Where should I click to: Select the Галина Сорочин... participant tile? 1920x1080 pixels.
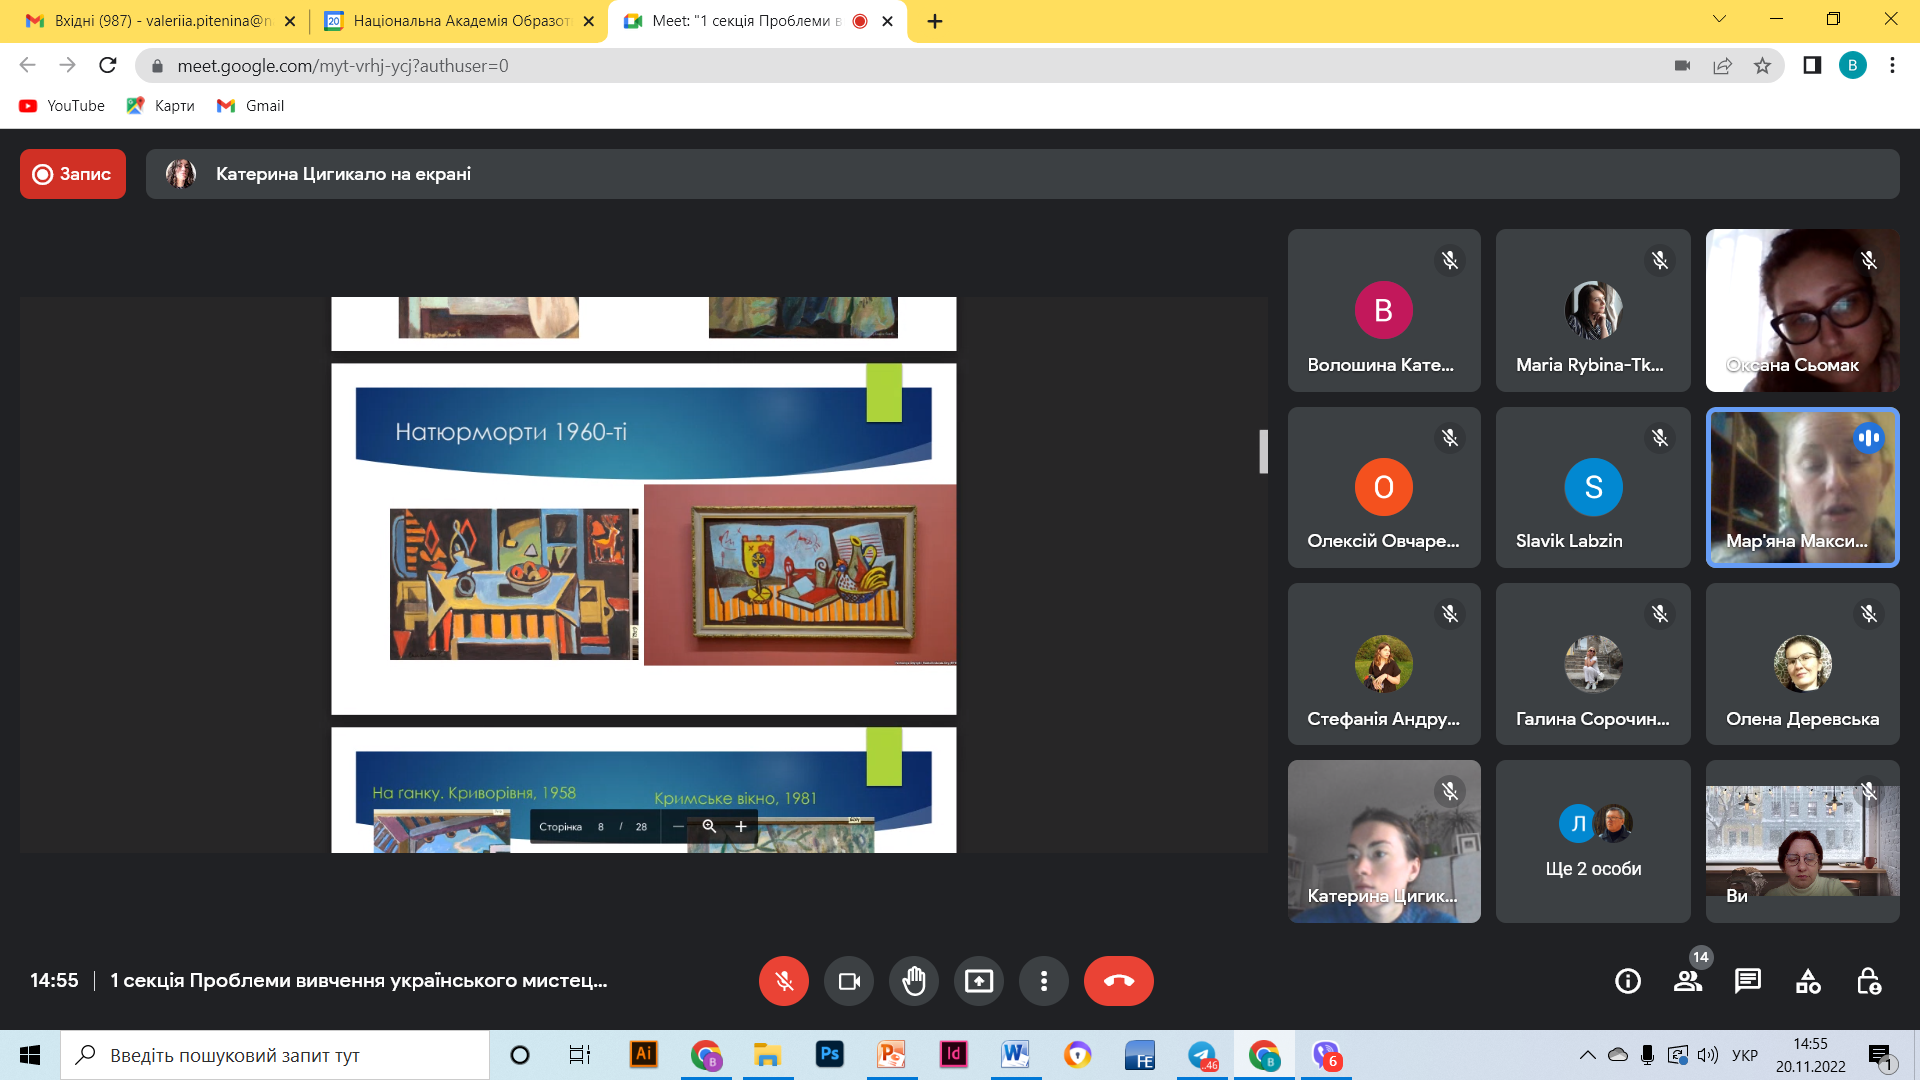click(x=1593, y=664)
